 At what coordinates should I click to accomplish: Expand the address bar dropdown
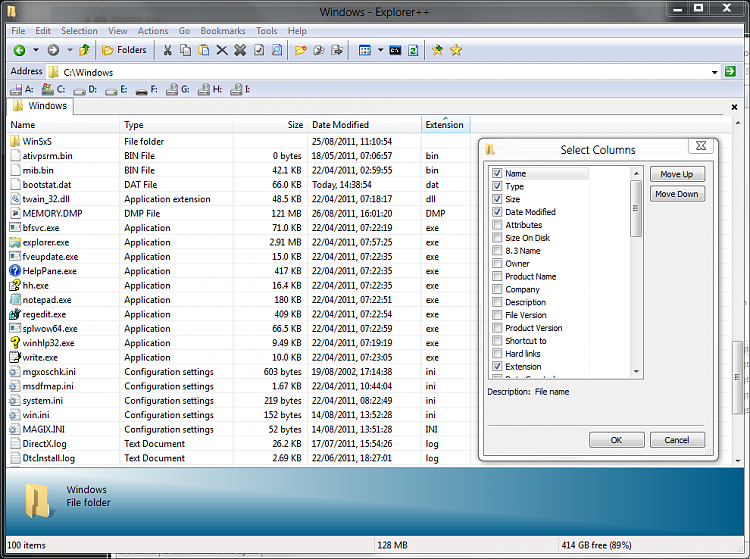(x=715, y=72)
